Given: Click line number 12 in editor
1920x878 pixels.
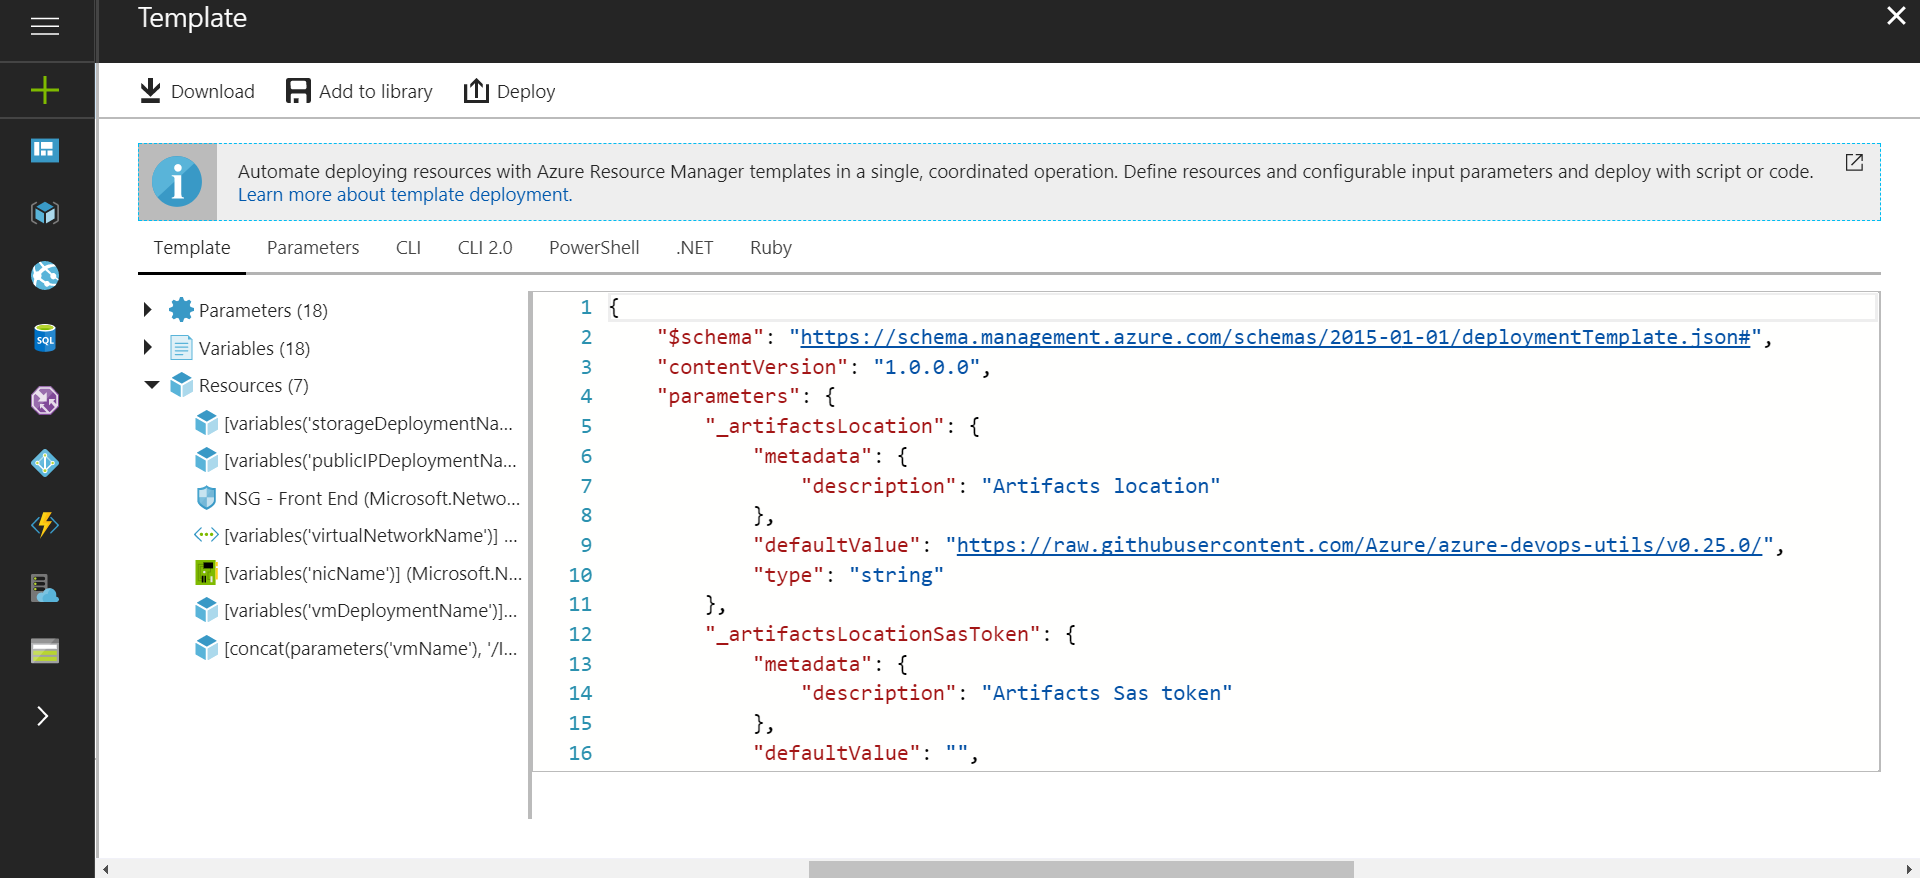Looking at the screenshot, I should [580, 635].
